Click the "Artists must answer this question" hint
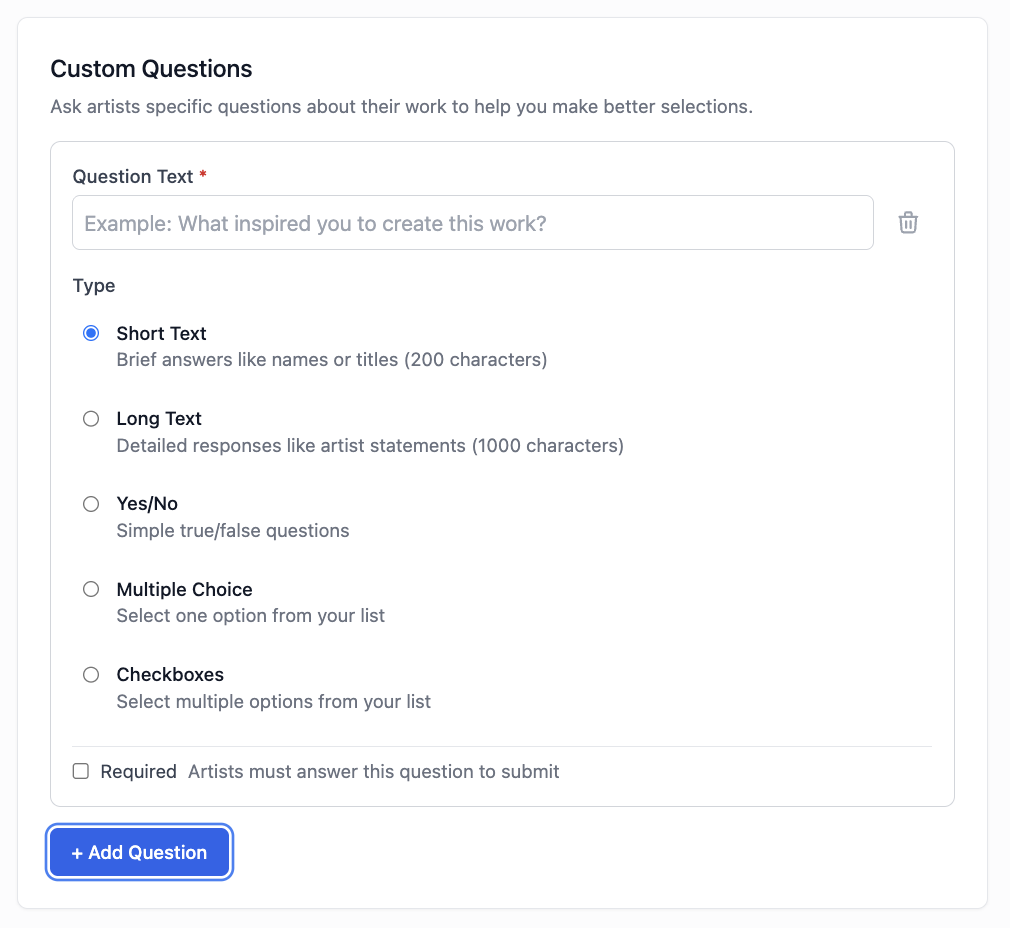1010x928 pixels. tap(373, 772)
